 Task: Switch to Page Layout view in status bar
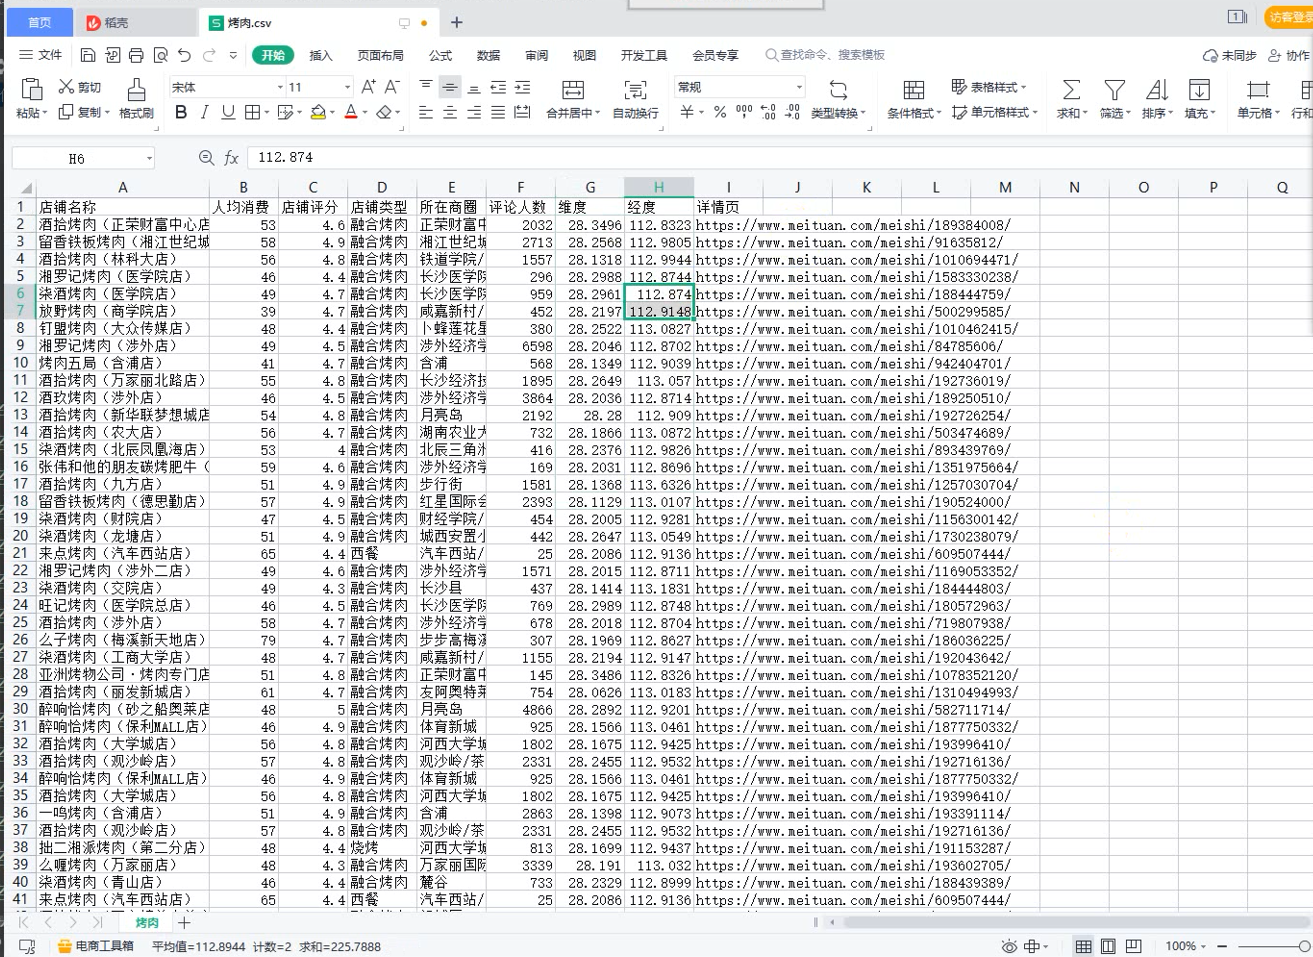click(x=1108, y=946)
